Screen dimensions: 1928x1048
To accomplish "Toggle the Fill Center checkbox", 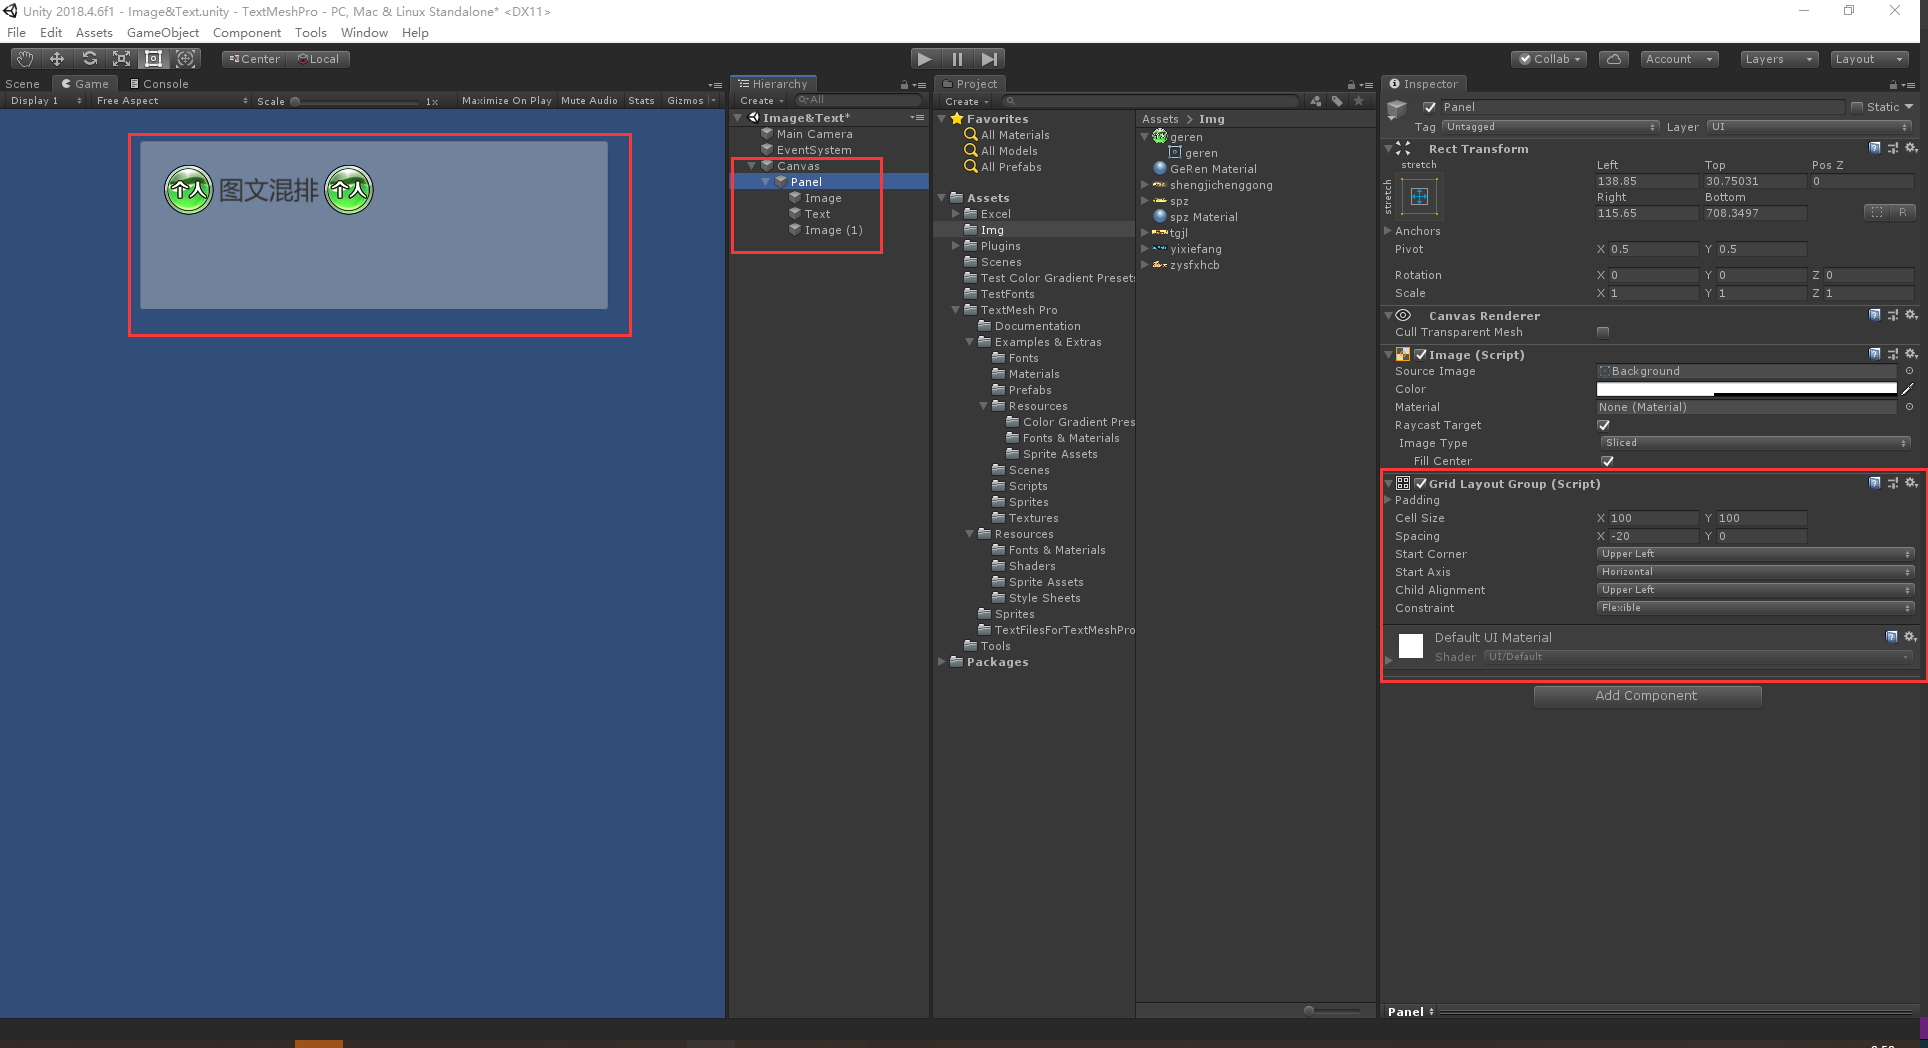I will pyautogui.click(x=1607, y=461).
